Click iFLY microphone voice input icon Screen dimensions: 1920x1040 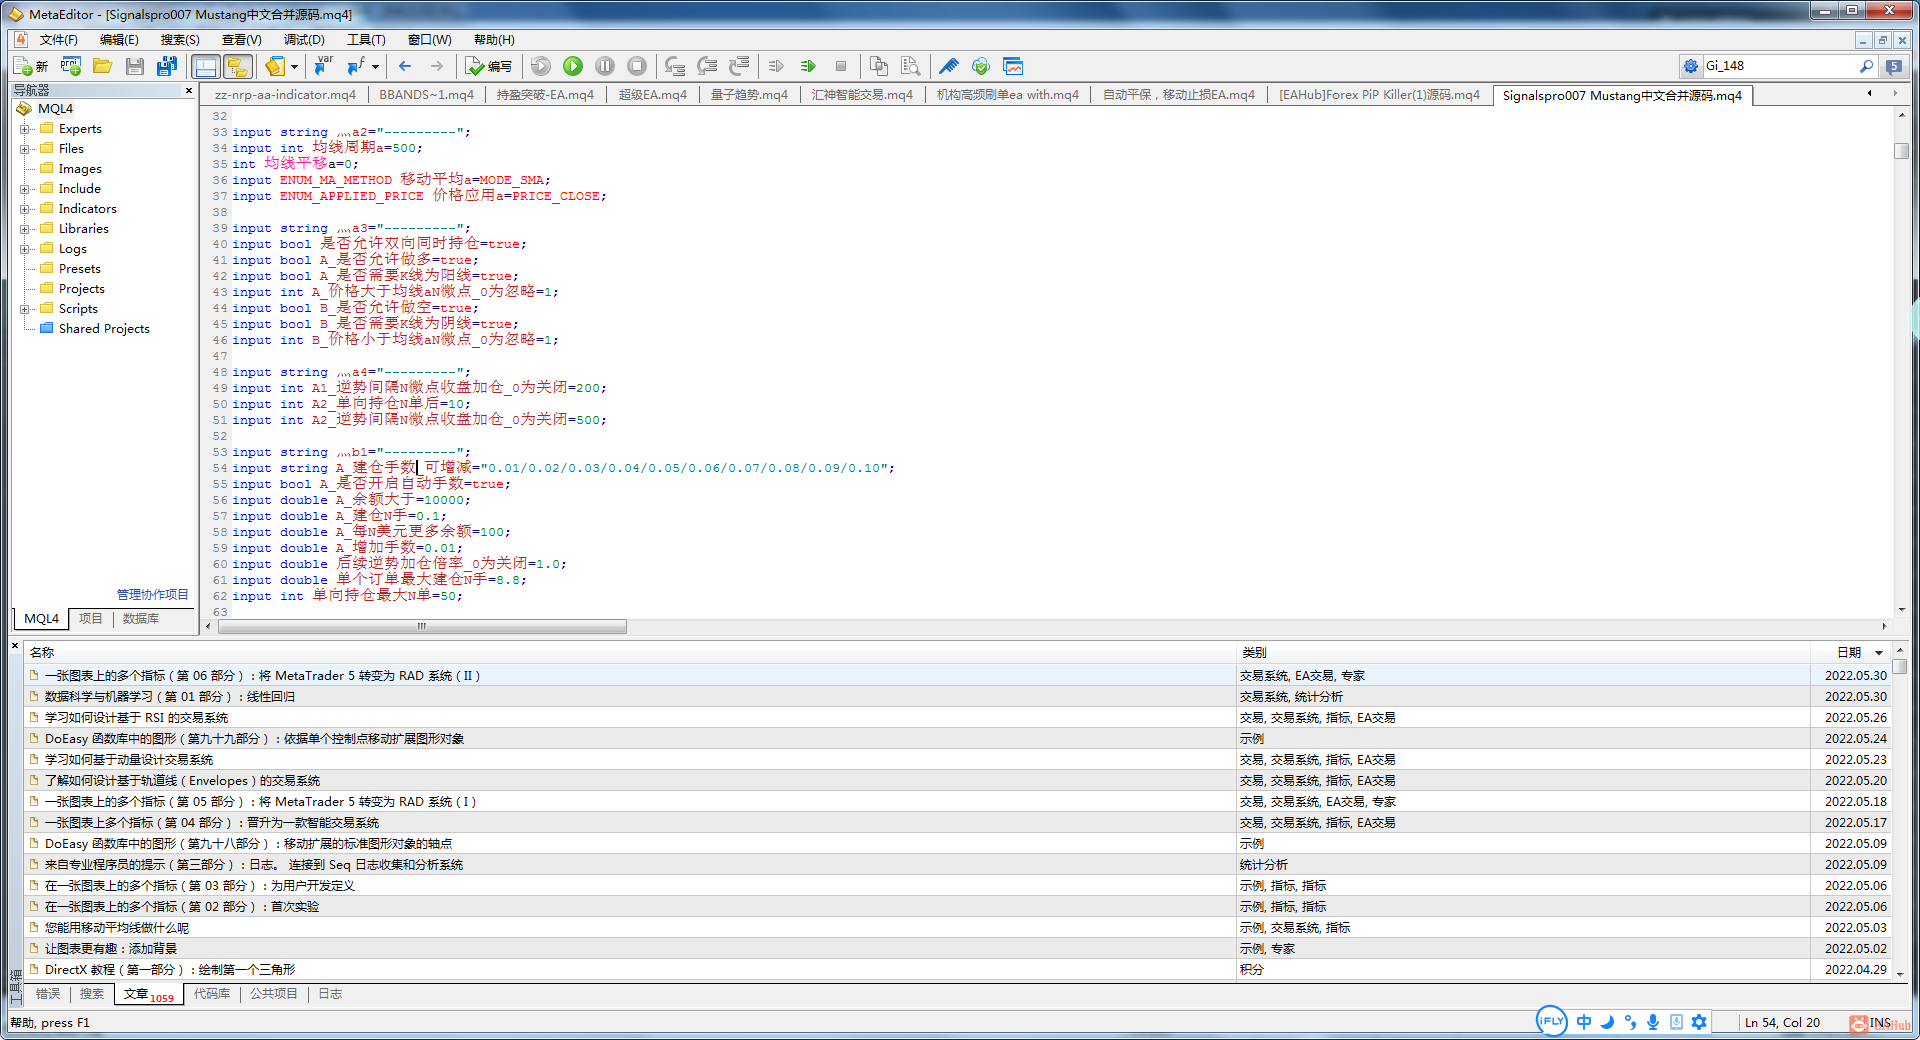[1653, 1022]
